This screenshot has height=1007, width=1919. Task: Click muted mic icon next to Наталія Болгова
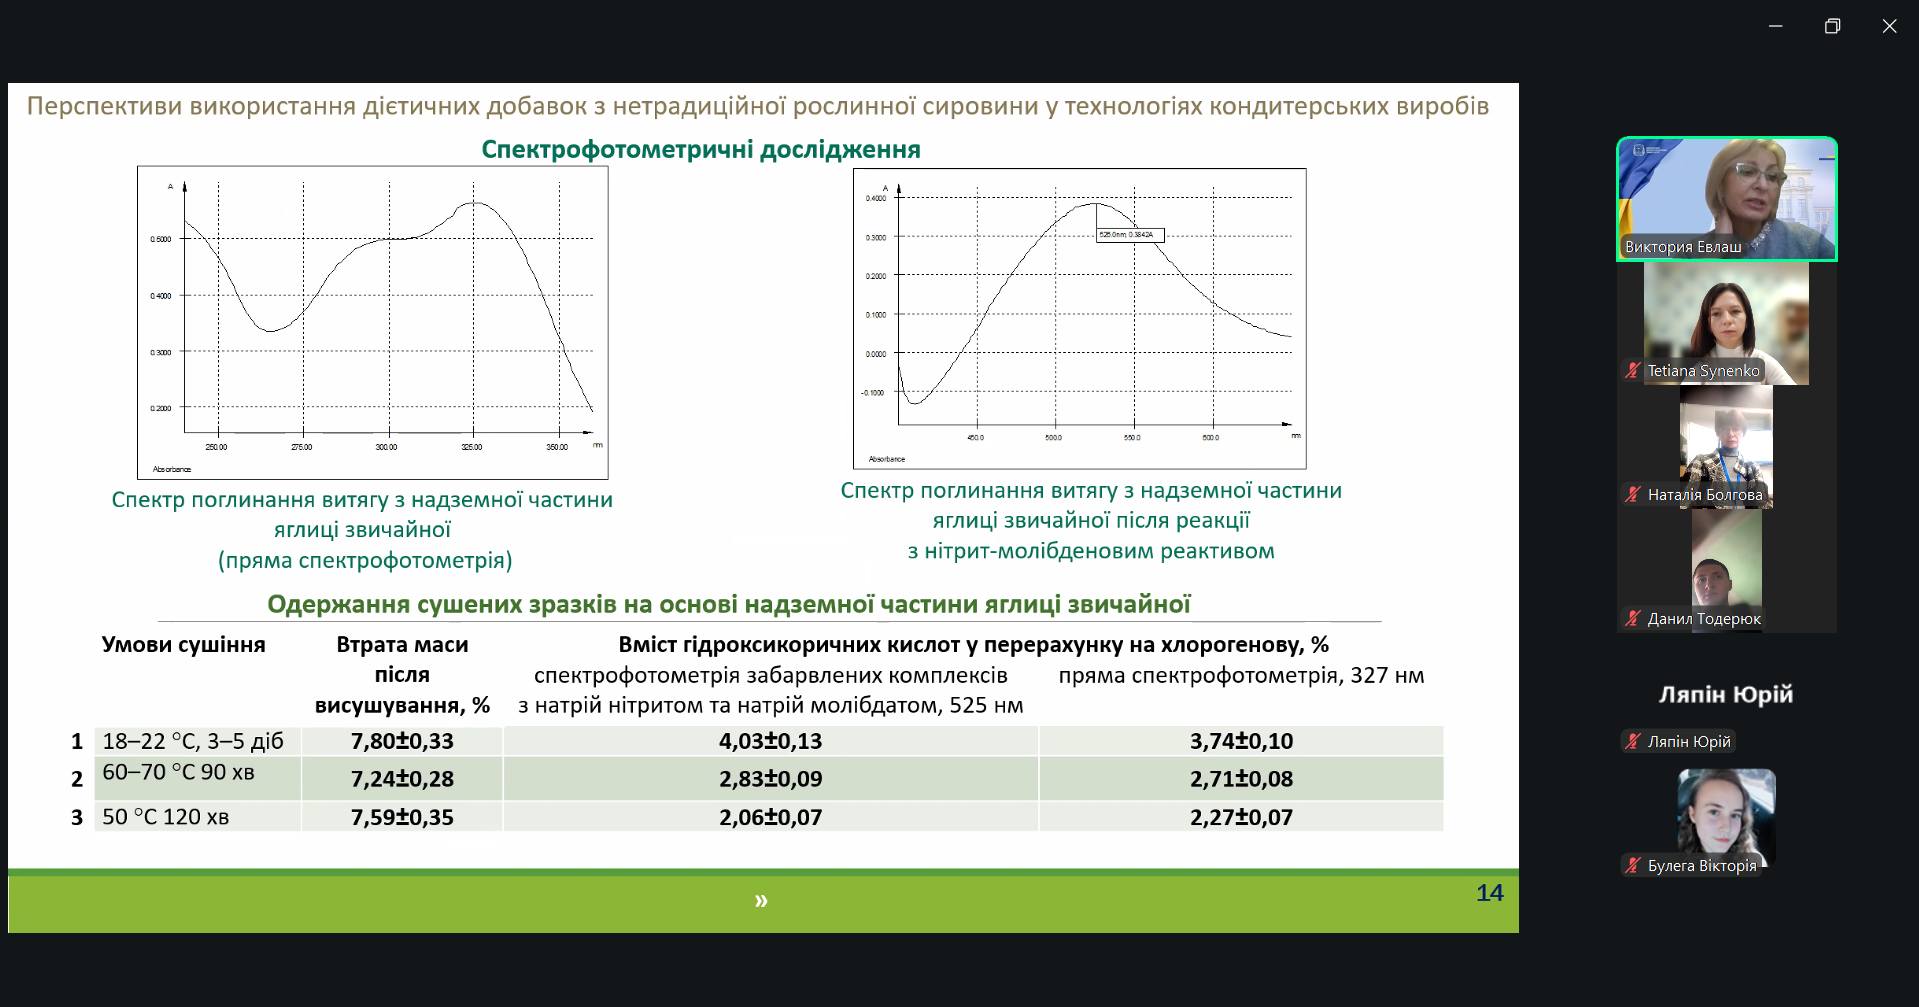(1632, 494)
